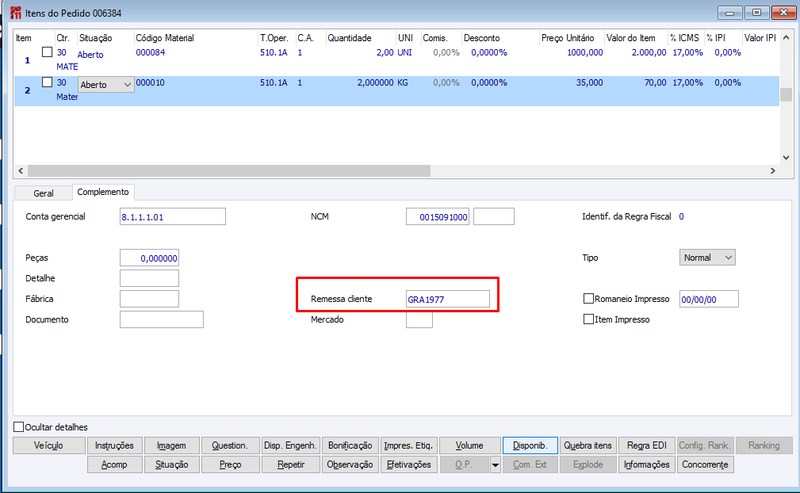The width and height of the screenshot is (800, 493).
Task: Click the Bonificação button
Action: pyautogui.click(x=350, y=446)
